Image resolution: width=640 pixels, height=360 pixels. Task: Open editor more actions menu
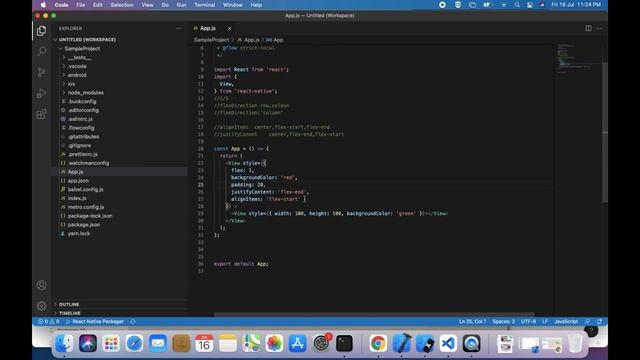point(599,28)
